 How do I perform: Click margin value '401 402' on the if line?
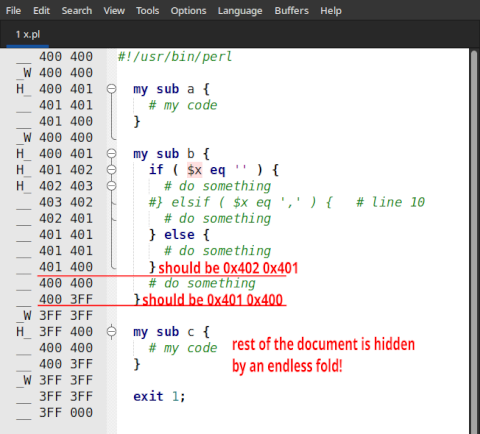coord(66,170)
